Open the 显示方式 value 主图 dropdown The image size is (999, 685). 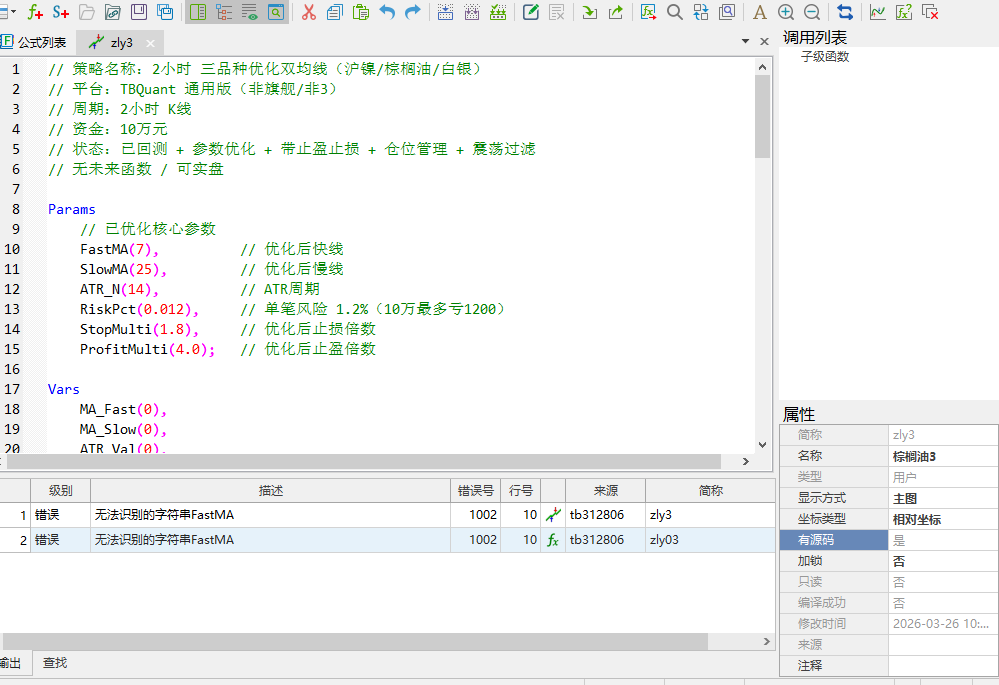942,498
